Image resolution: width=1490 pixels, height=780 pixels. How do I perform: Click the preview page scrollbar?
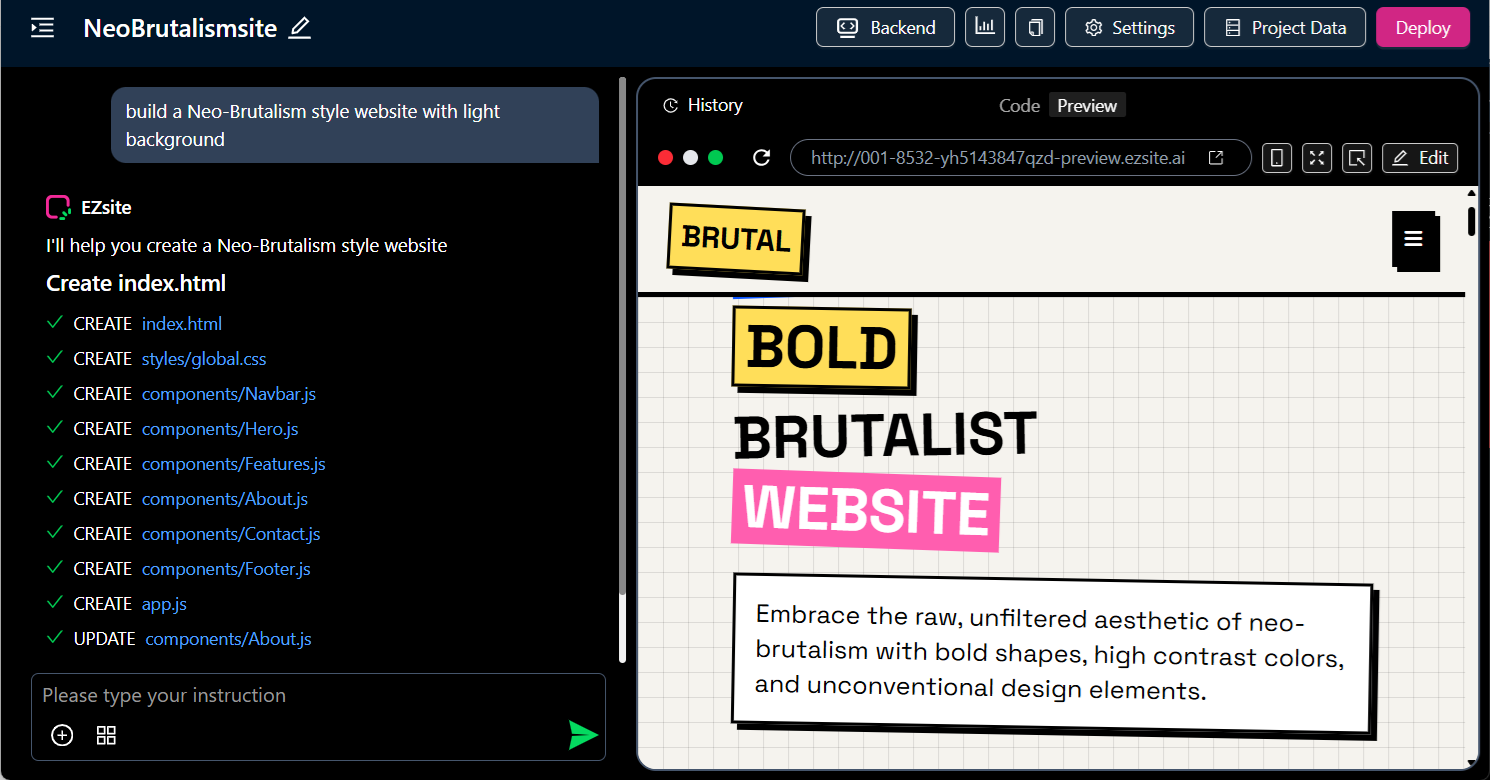[x=1471, y=221]
